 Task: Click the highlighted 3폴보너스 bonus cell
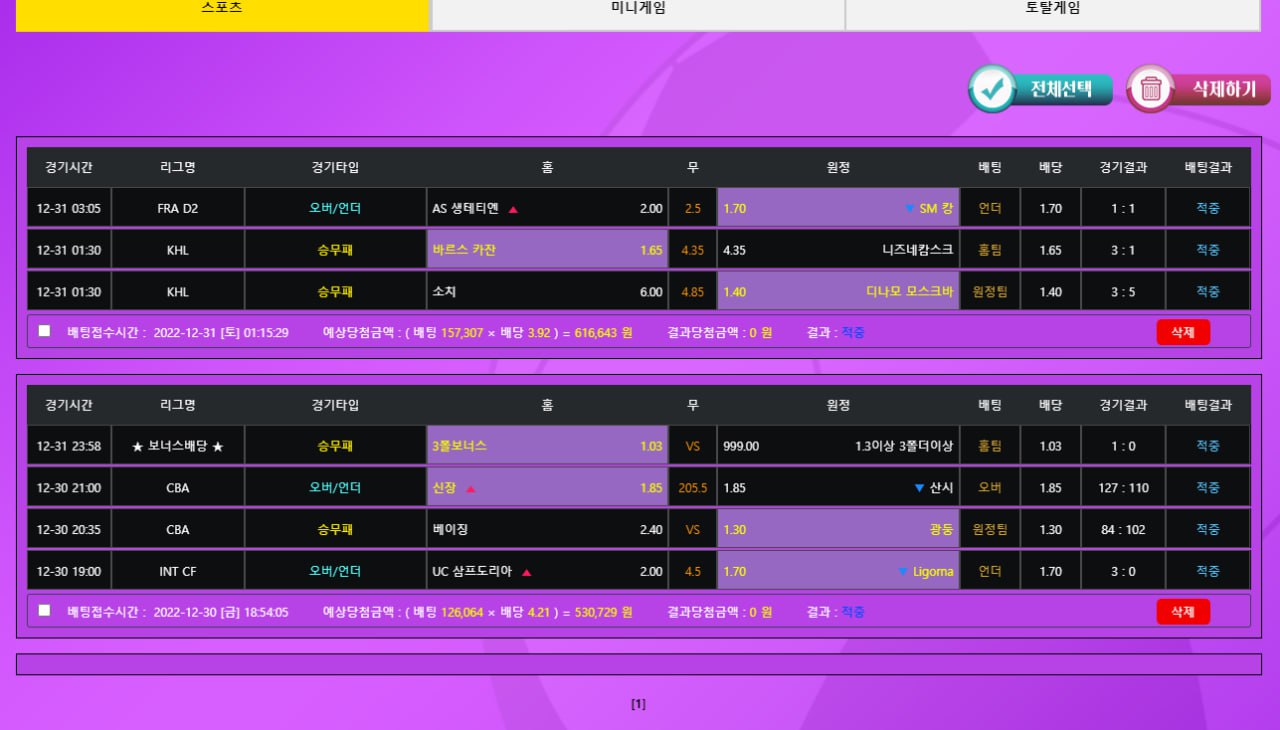[547, 446]
